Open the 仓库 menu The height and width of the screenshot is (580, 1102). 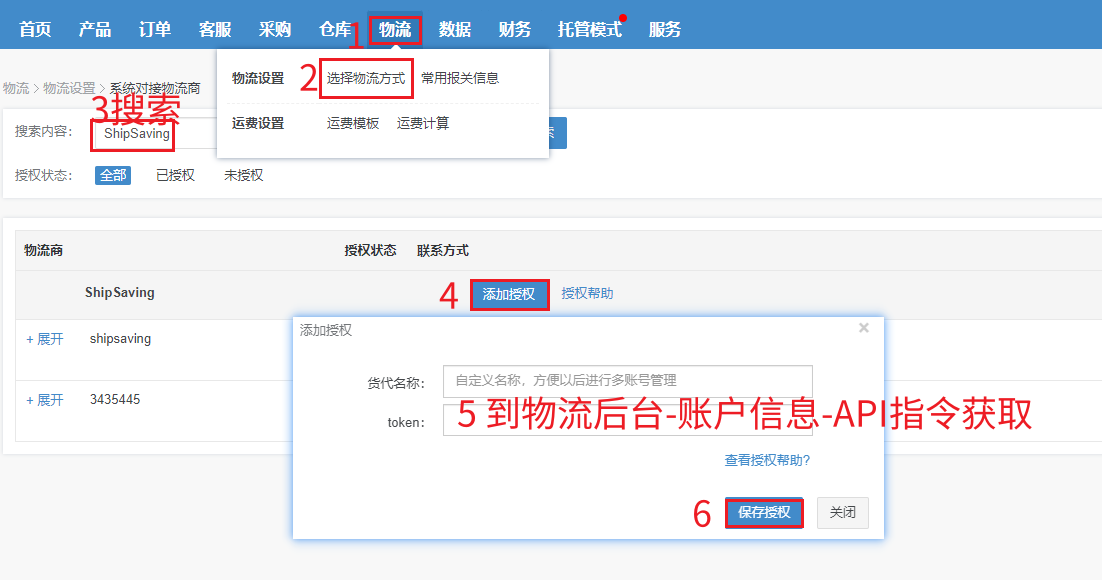(335, 30)
